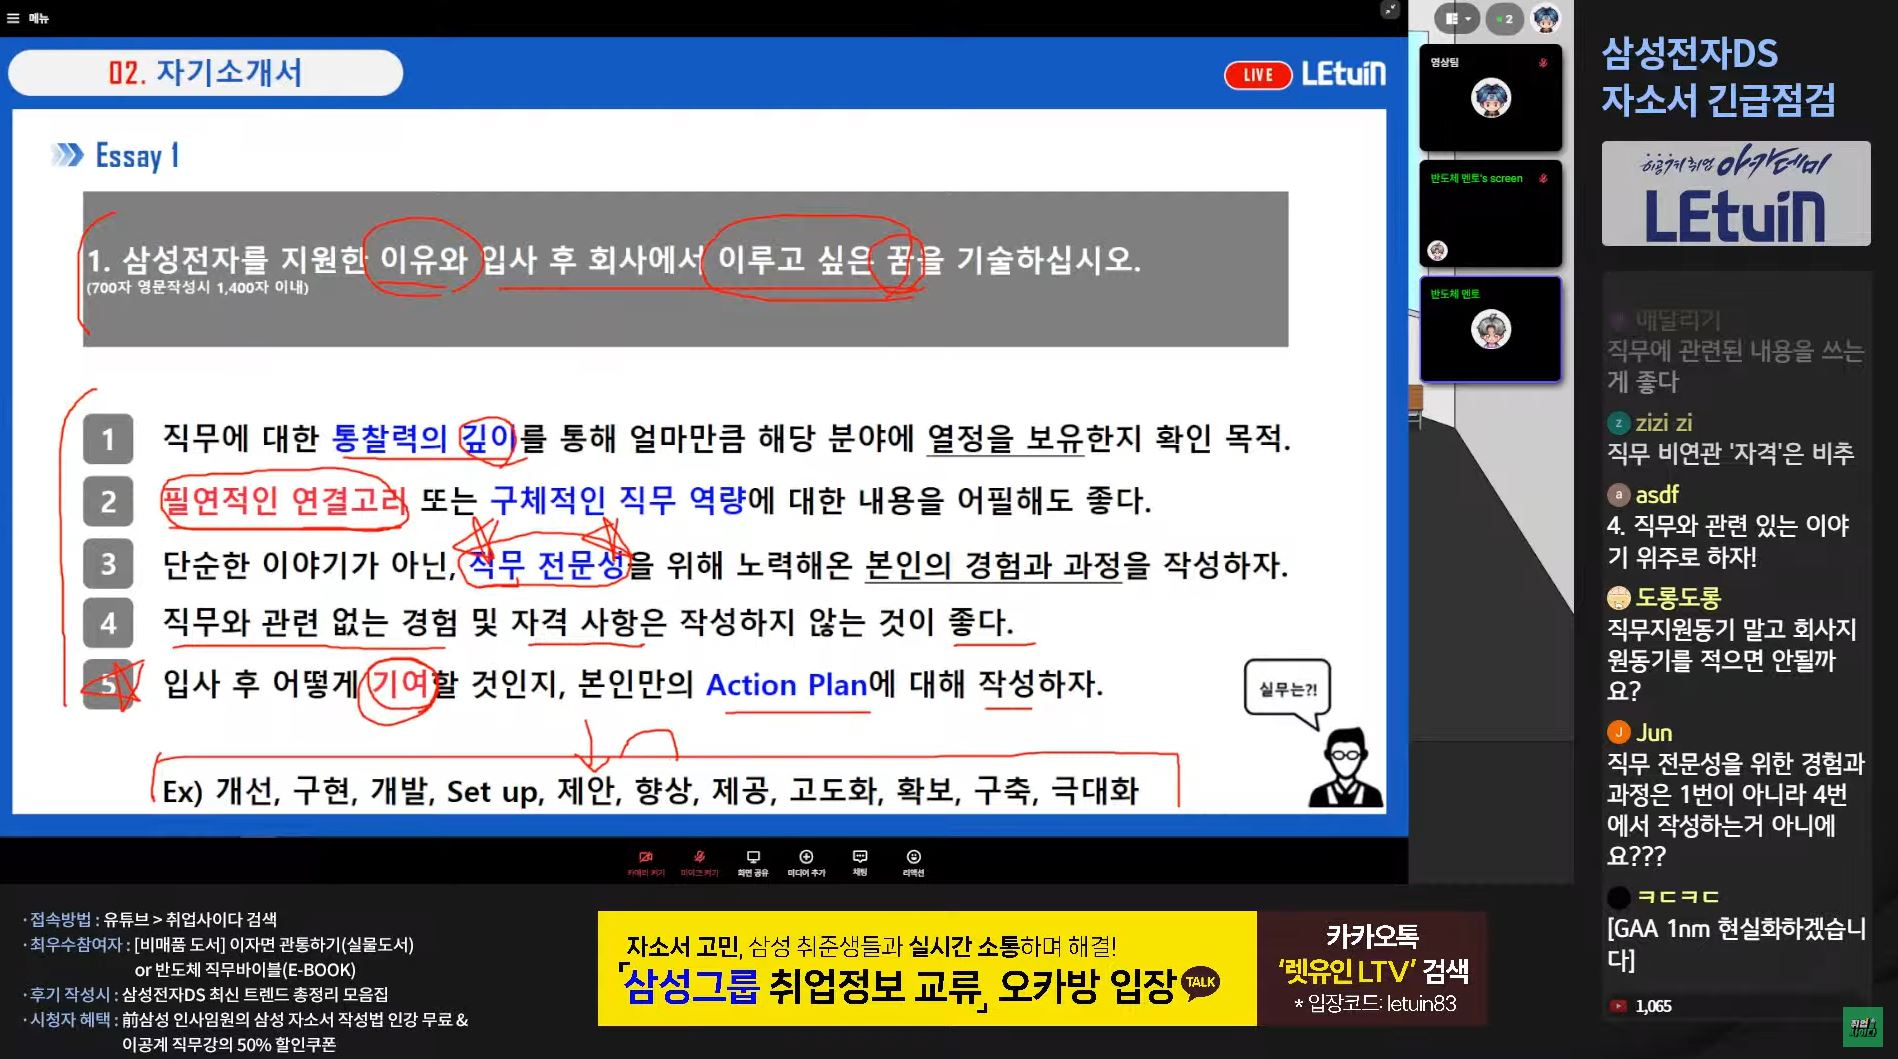Screen dimensions: 1898x1059
Task: Select the 영상팀 participant video tile
Action: click(1490, 98)
